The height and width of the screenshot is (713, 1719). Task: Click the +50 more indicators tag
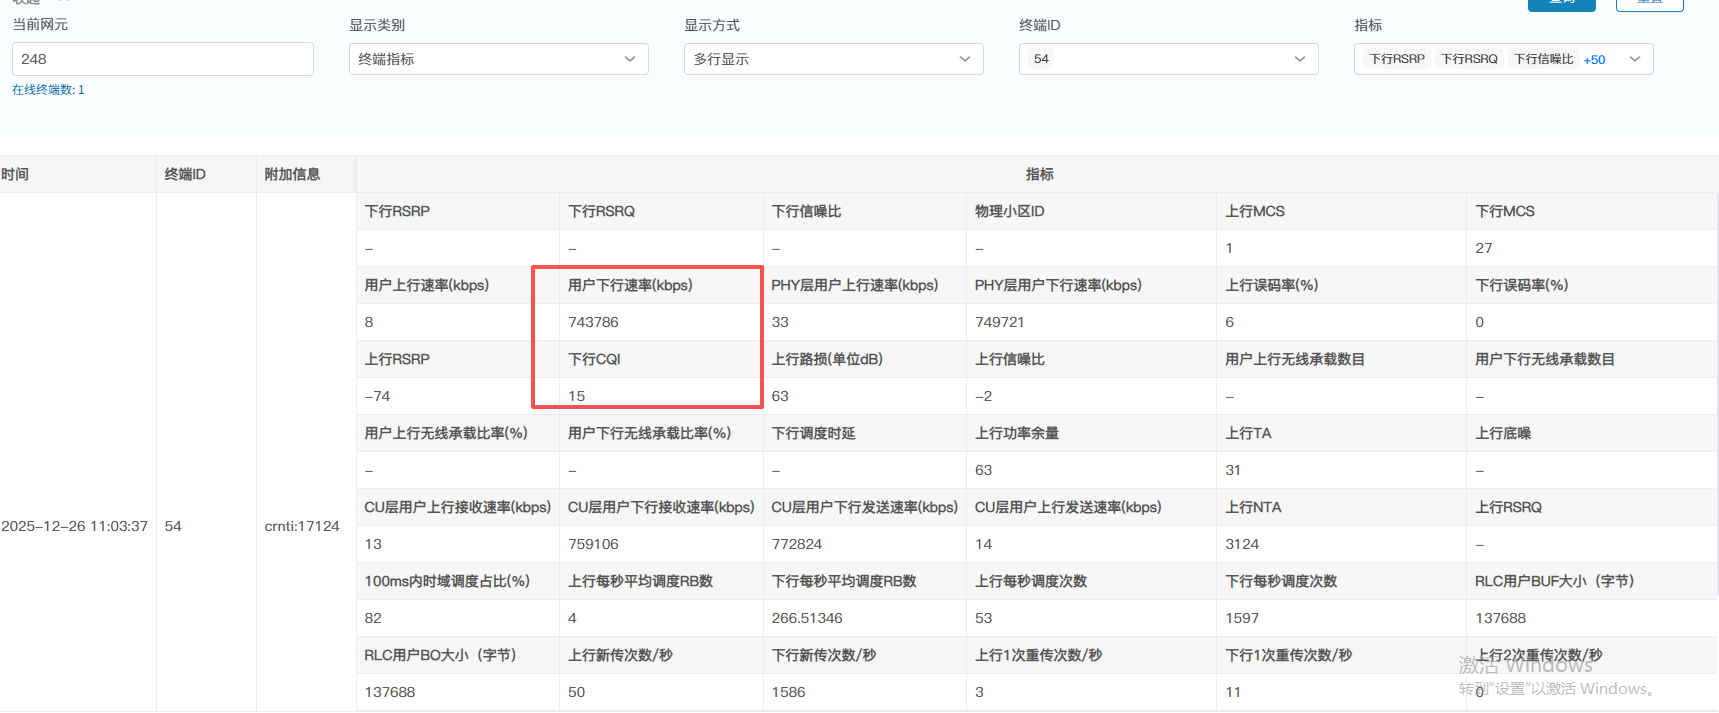tap(1594, 60)
